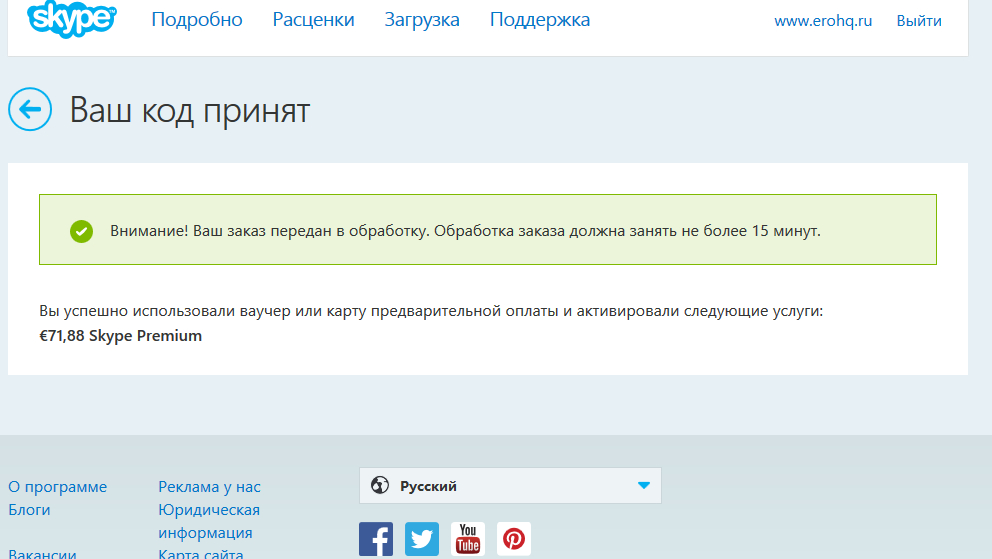
Task: Open the Блоги footer link
Action: (29, 510)
